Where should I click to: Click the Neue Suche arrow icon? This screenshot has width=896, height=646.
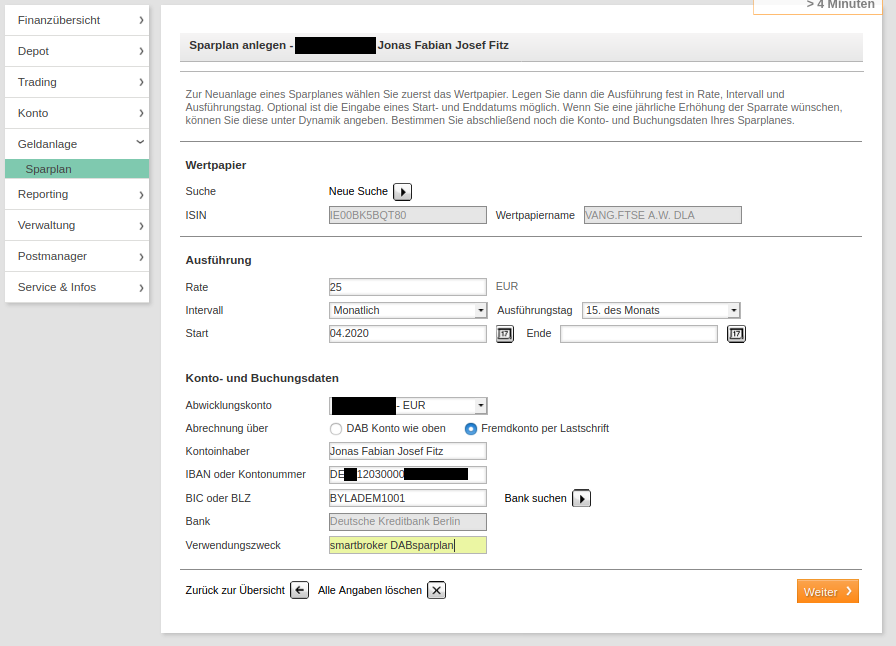[402, 192]
